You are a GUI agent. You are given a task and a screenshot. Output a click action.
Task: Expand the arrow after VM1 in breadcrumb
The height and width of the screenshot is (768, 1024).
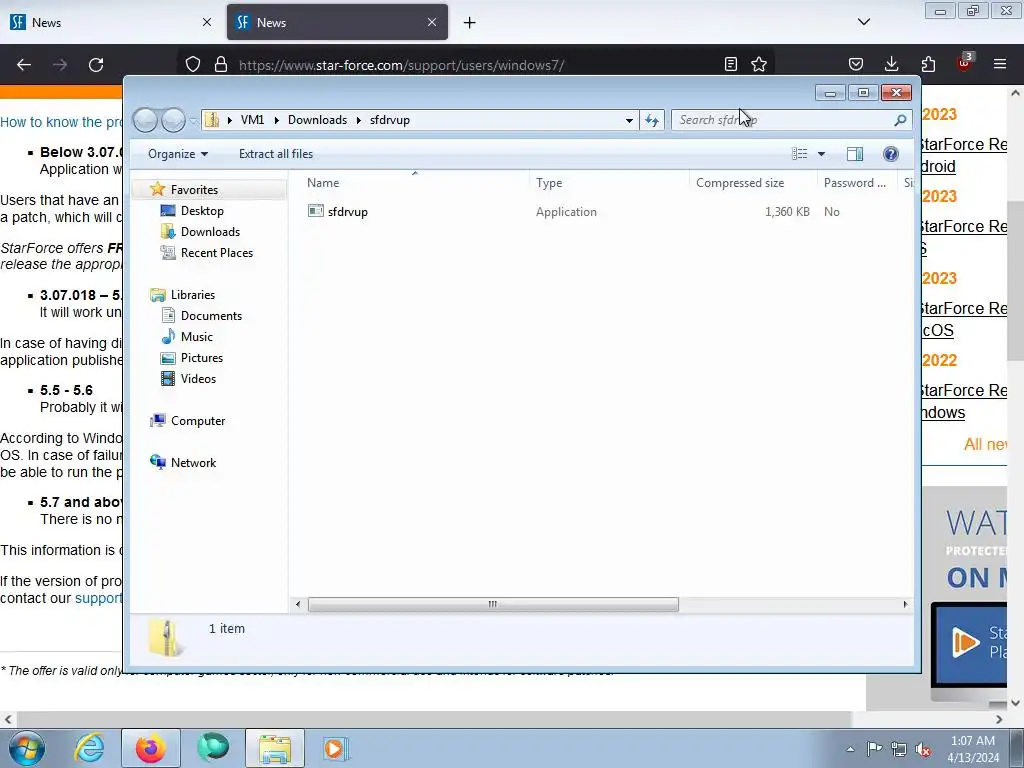click(x=276, y=120)
